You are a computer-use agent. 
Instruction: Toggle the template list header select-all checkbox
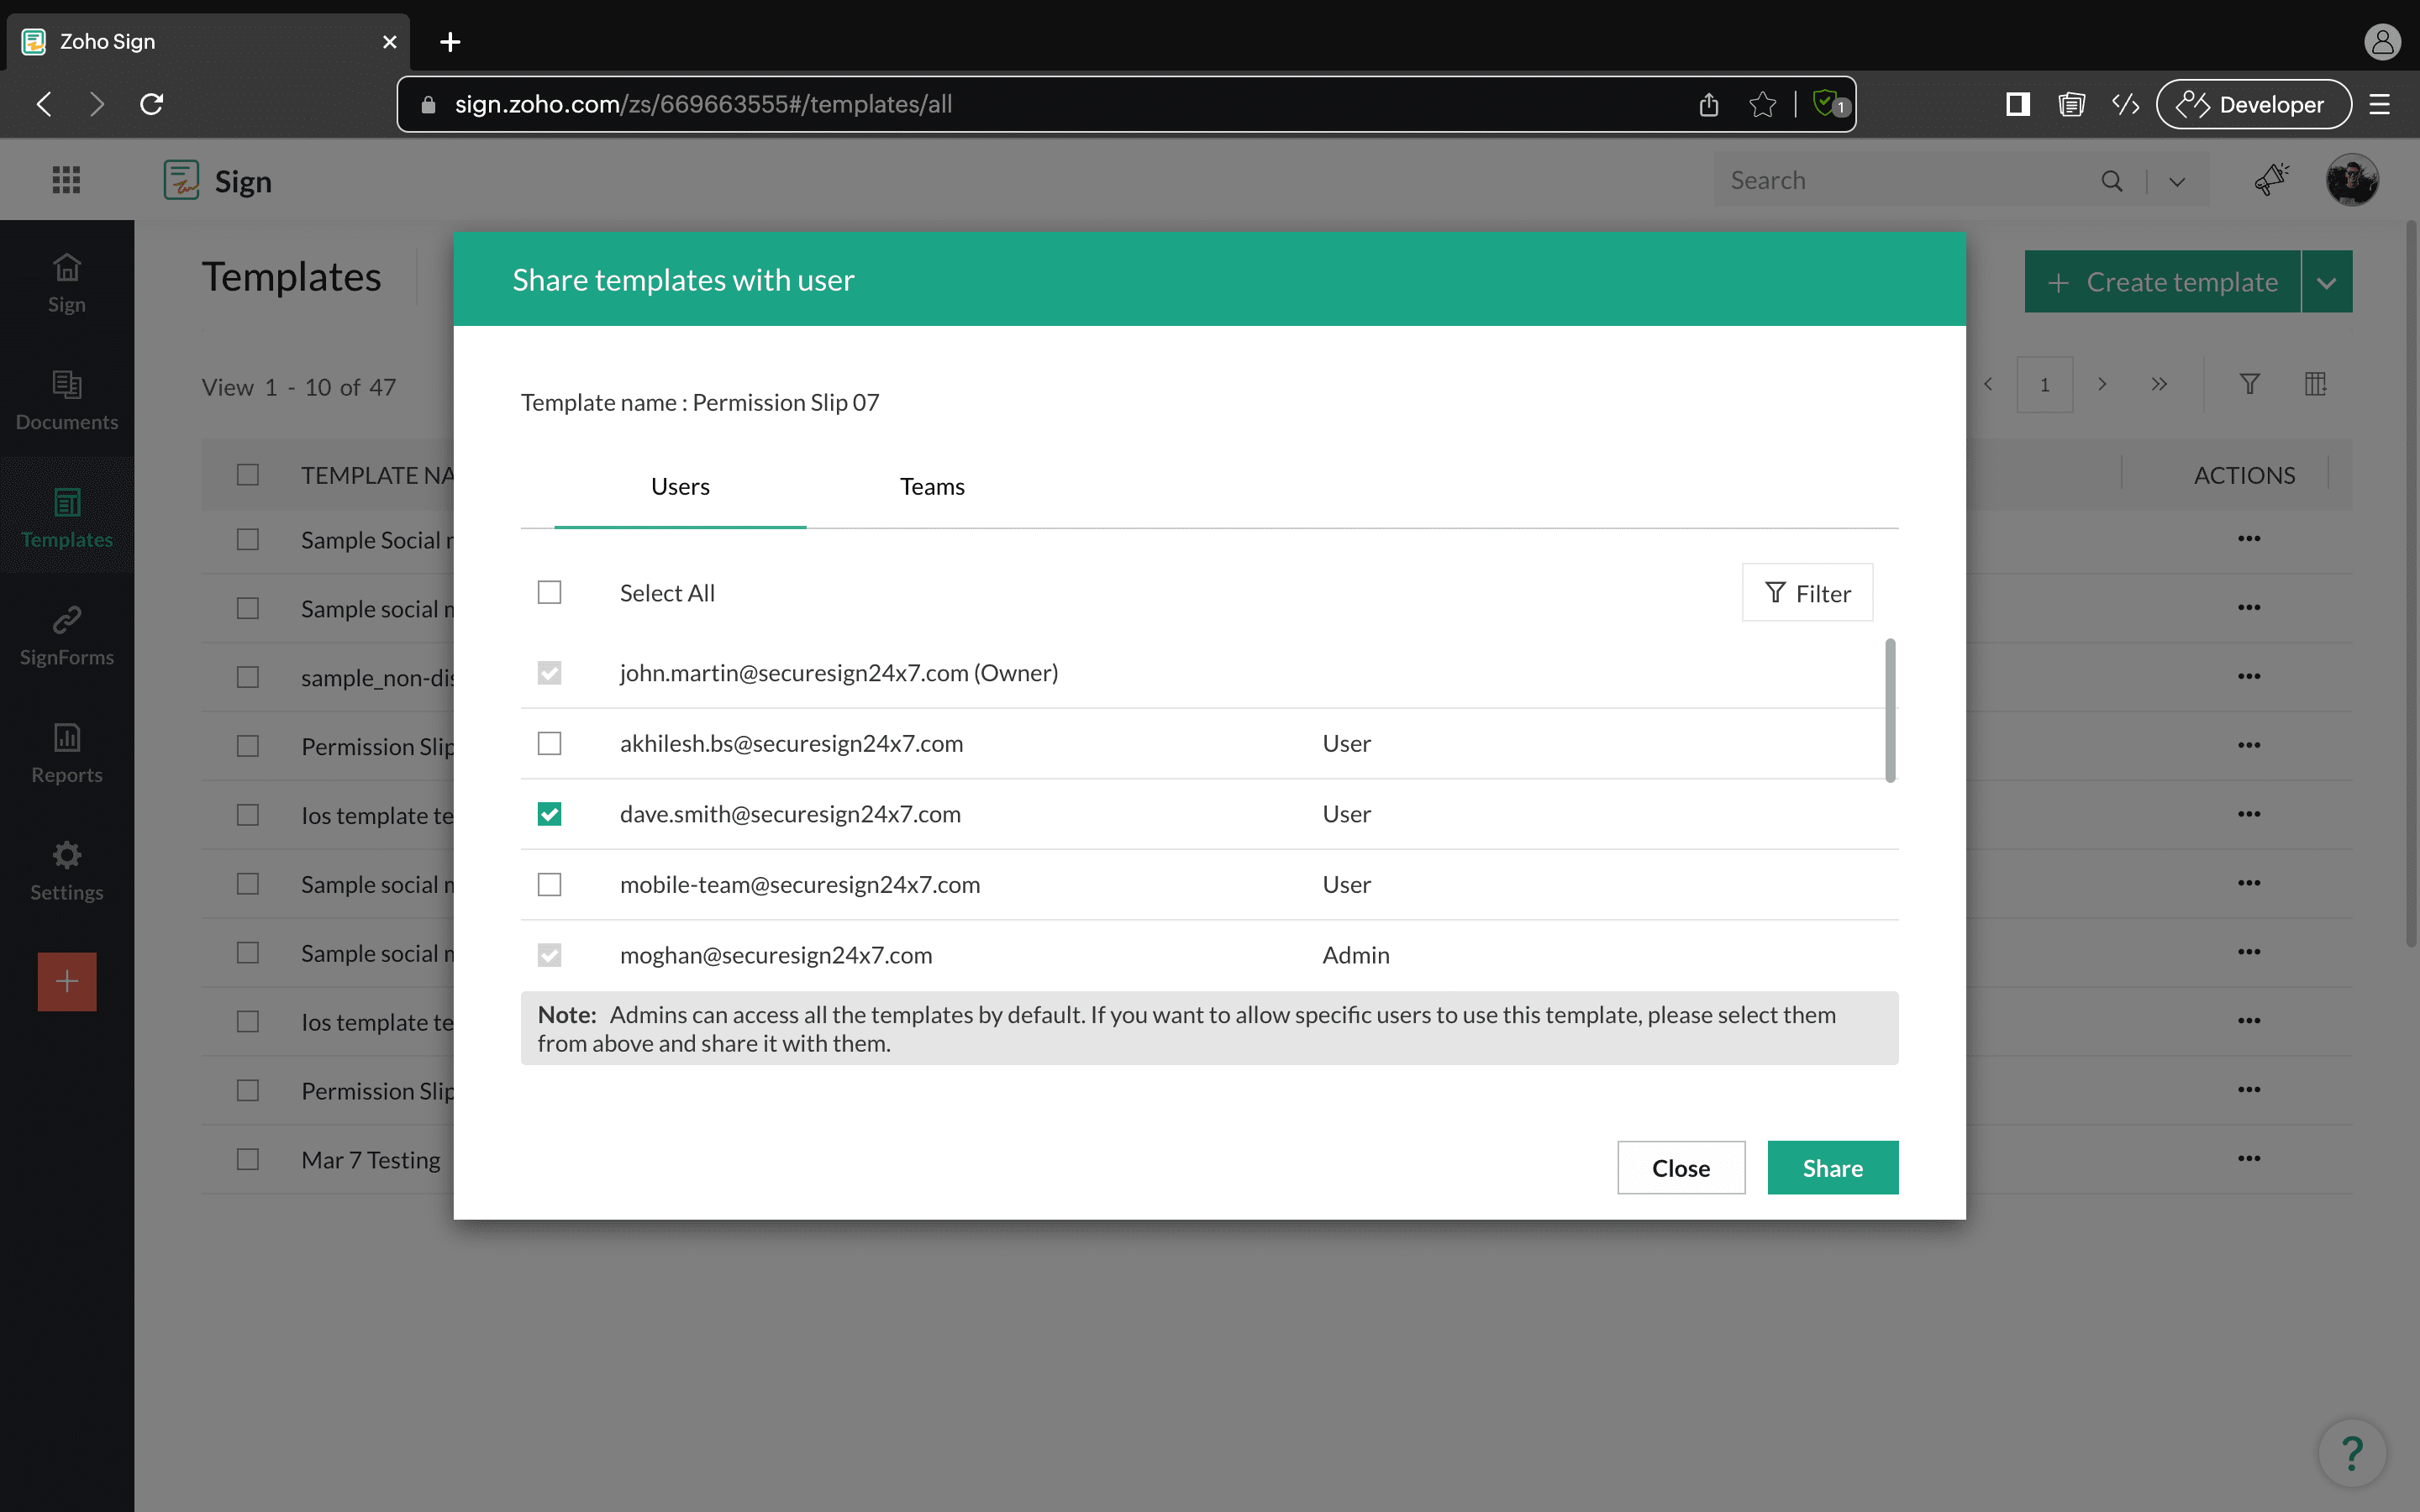tap(248, 474)
